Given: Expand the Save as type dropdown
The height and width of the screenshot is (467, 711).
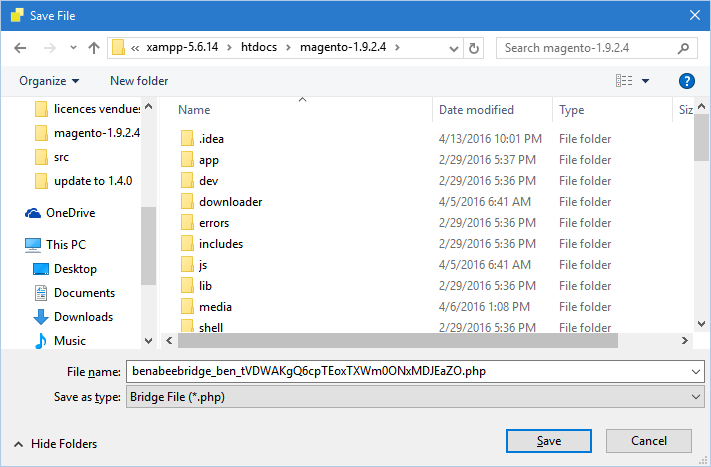Looking at the screenshot, I should pos(696,397).
